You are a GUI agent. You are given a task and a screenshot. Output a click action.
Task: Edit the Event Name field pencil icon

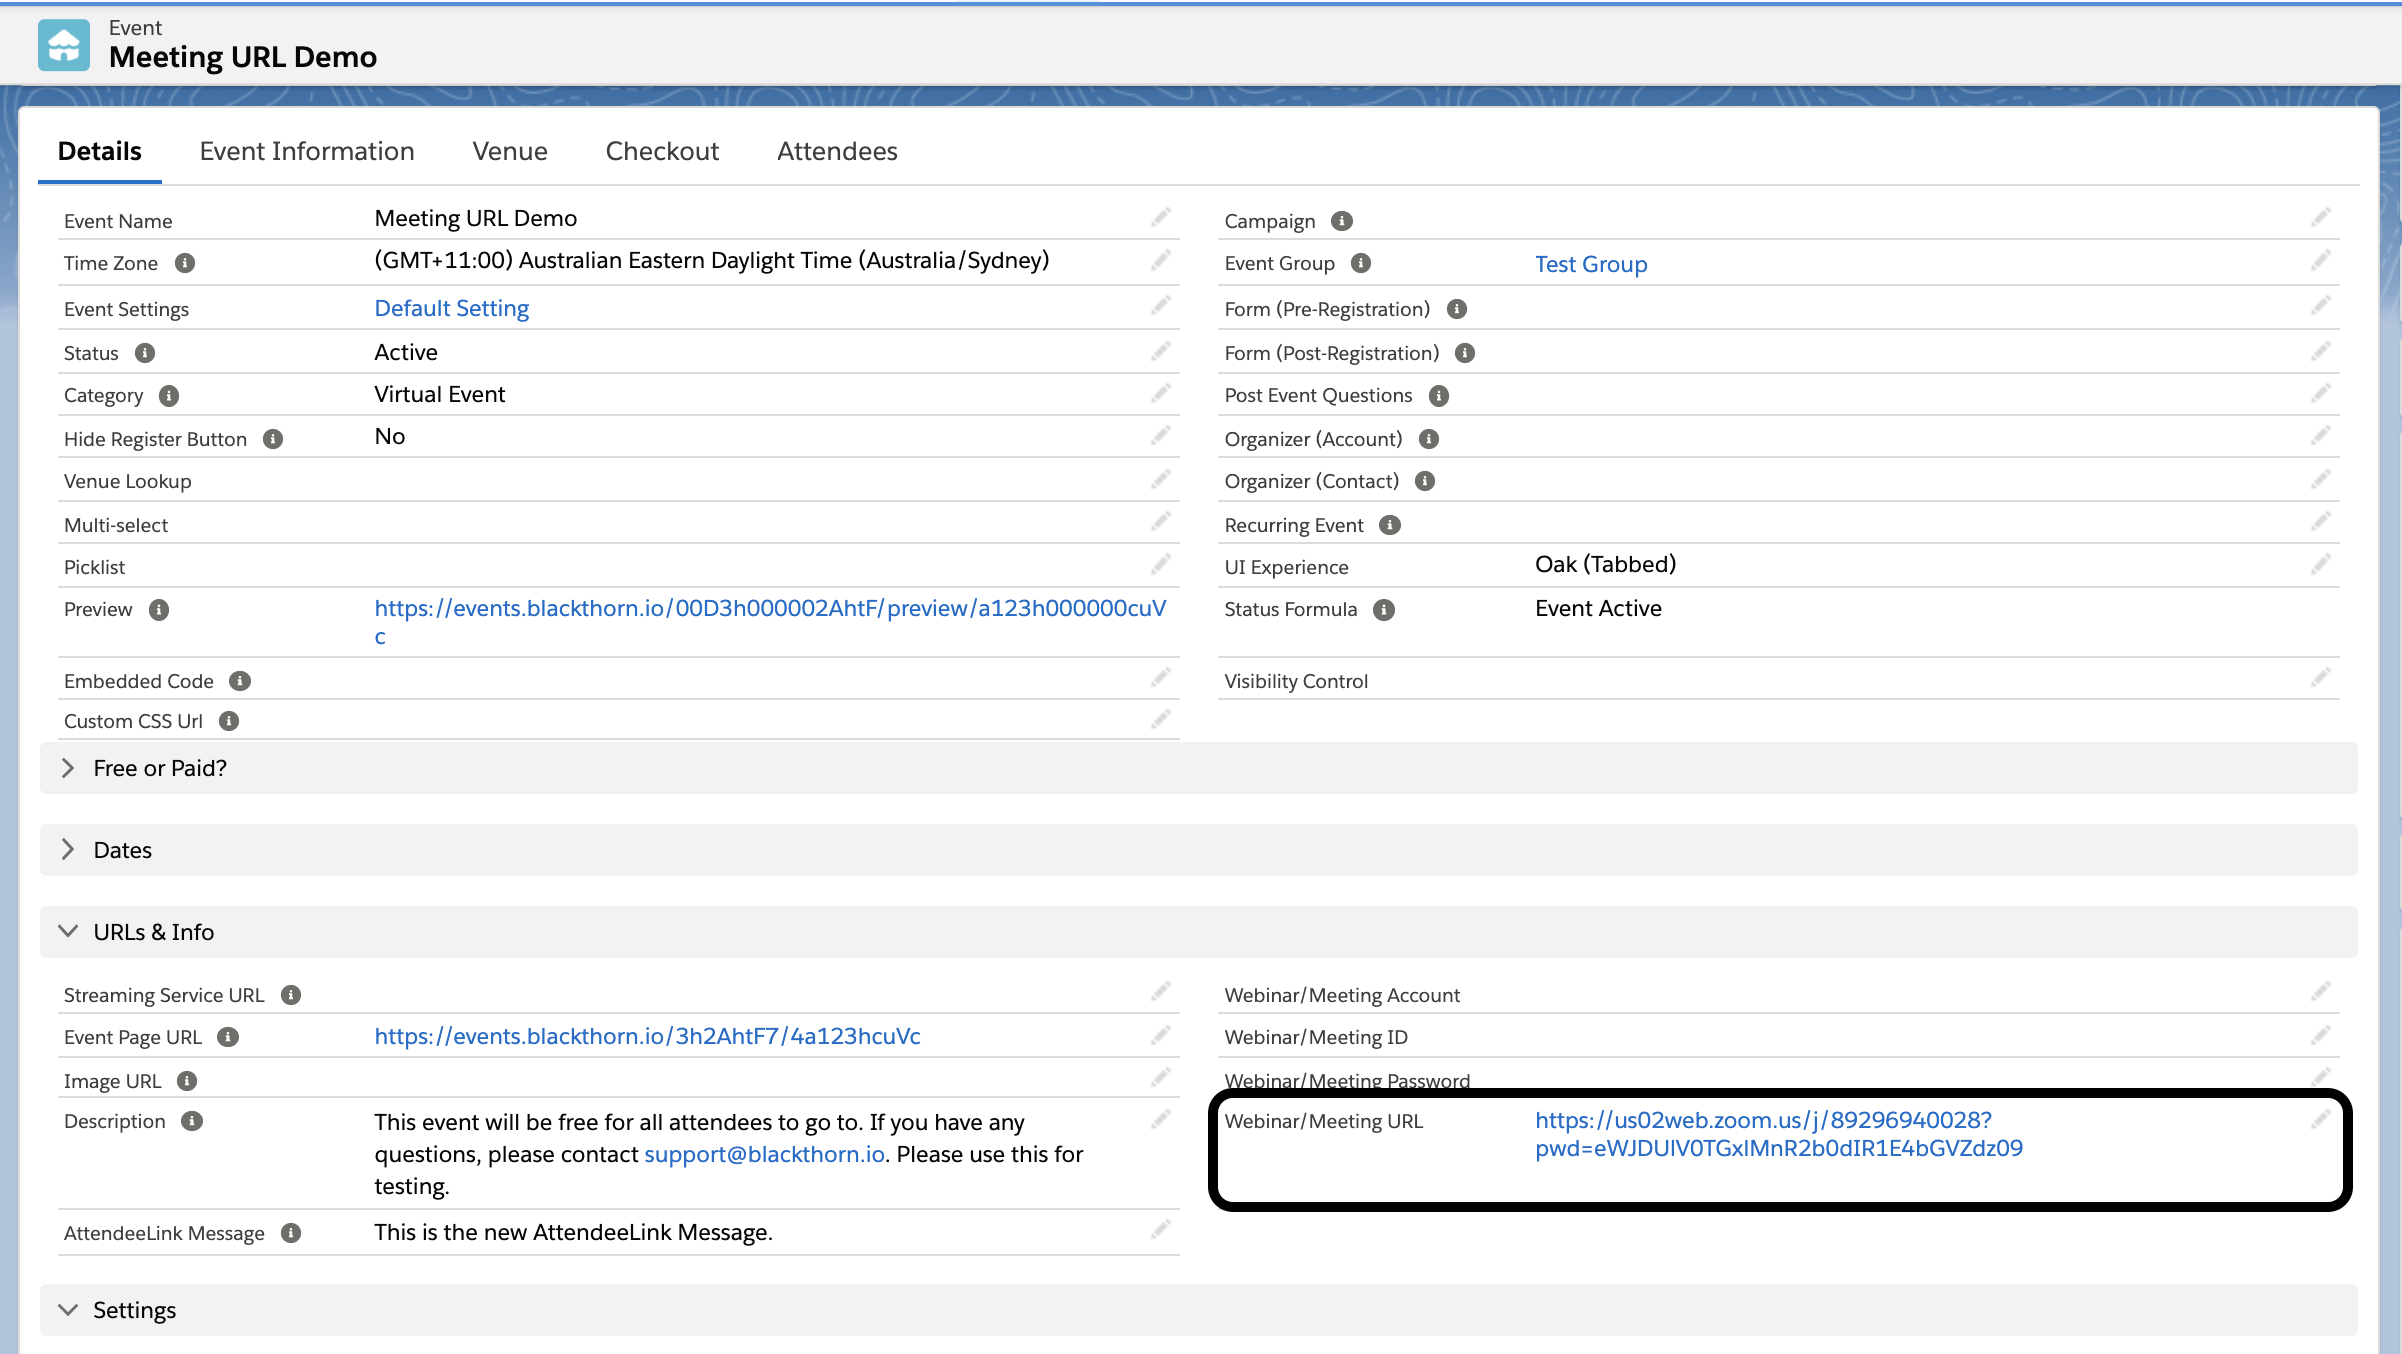(x=1160, y=218)
